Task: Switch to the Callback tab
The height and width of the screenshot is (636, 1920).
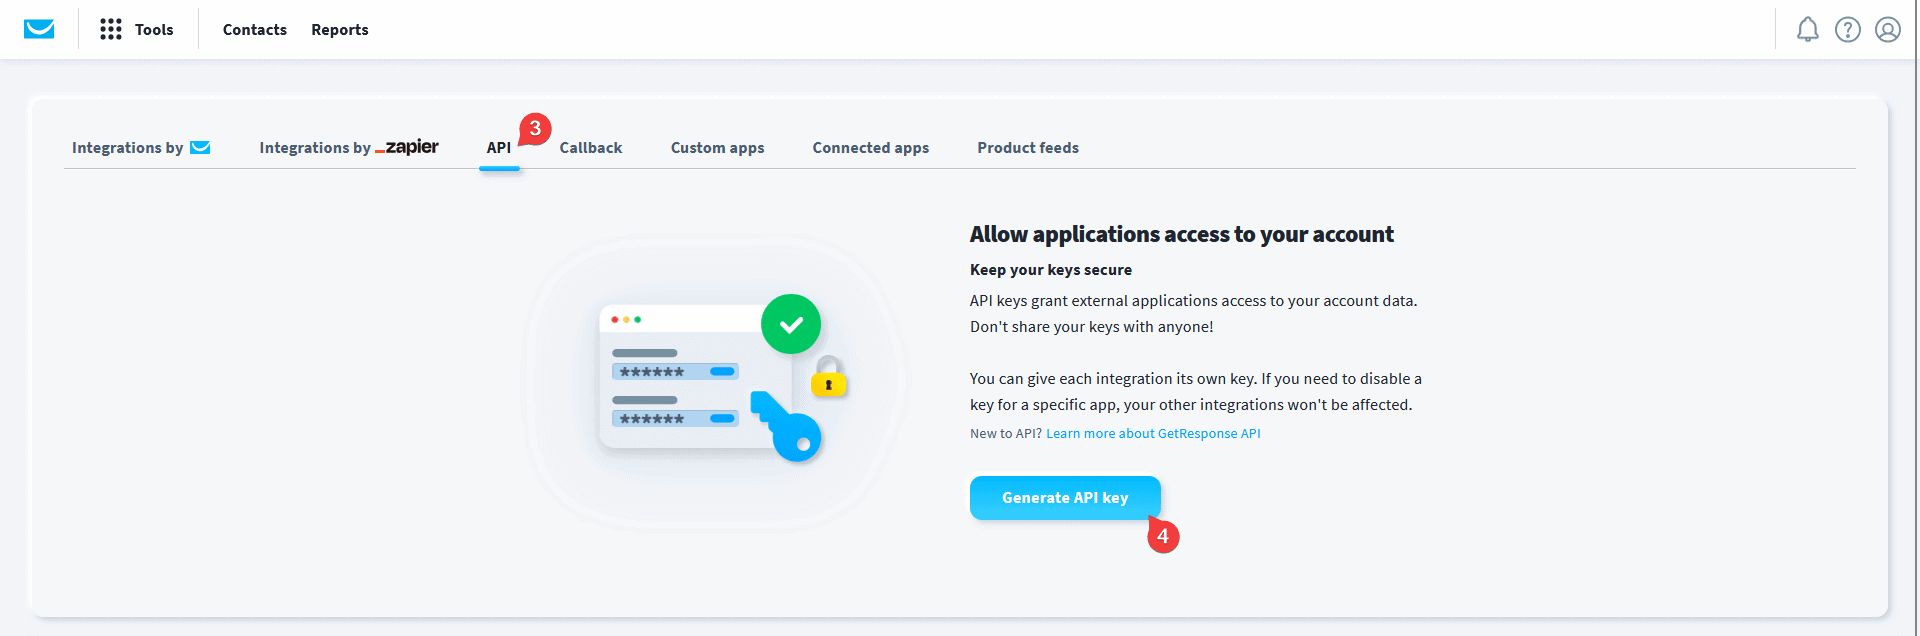Action: tap(591, 148)
